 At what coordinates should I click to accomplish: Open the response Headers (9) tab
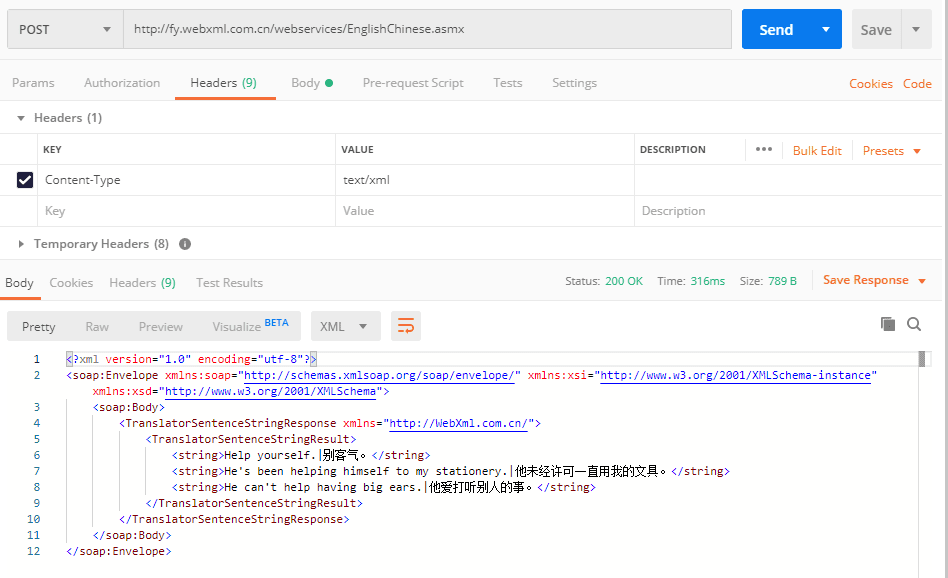click(x=143, y=283)
